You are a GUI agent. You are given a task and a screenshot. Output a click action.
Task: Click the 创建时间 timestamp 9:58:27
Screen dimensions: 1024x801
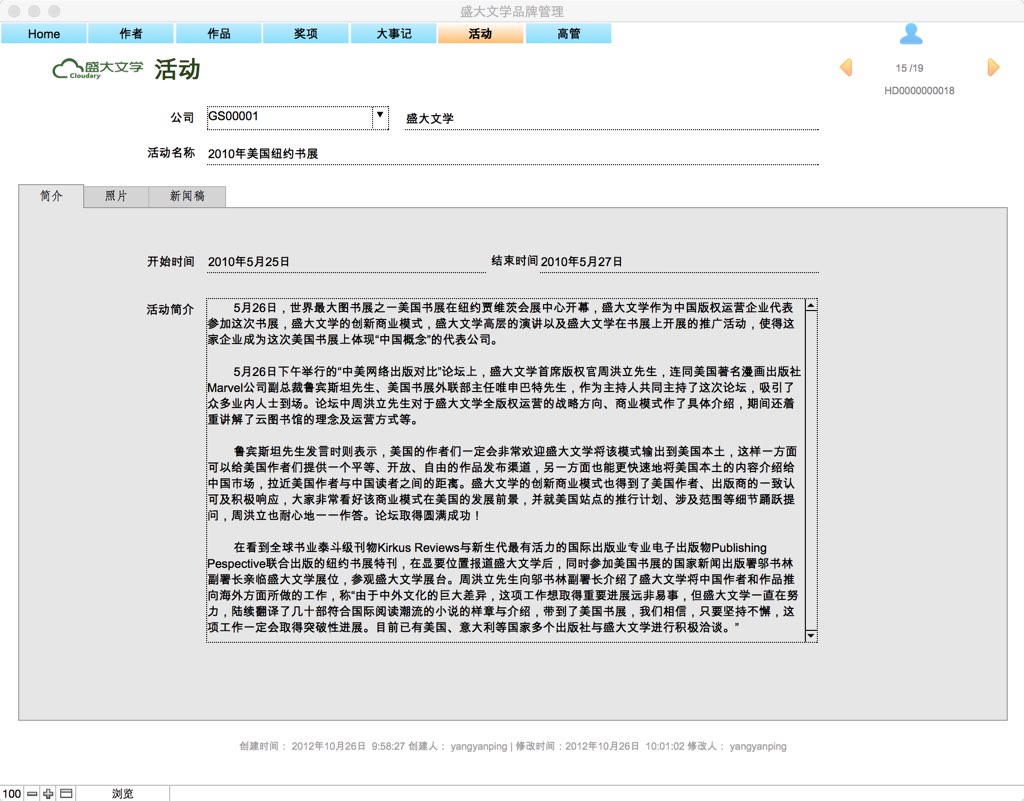pos(388,746)
